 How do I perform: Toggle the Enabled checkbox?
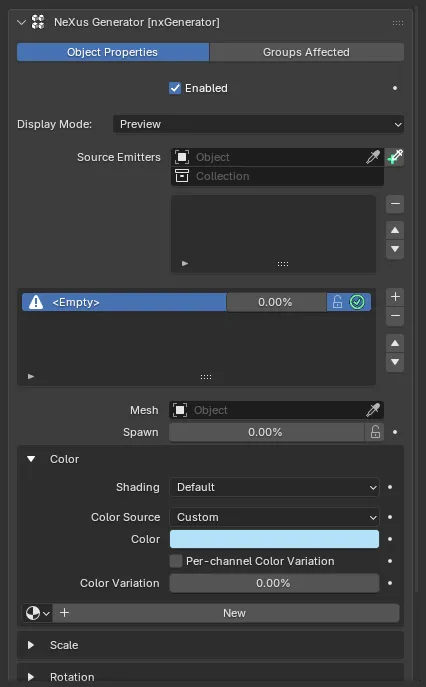coord(175,88)
